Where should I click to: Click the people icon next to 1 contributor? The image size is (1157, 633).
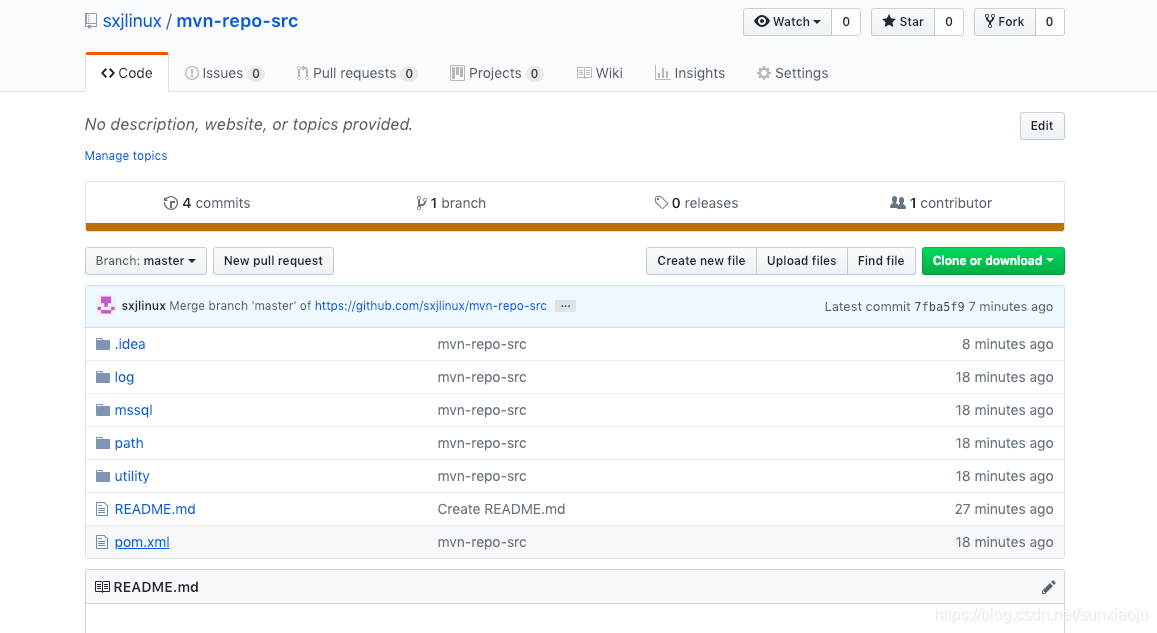[x=897, y=202]
